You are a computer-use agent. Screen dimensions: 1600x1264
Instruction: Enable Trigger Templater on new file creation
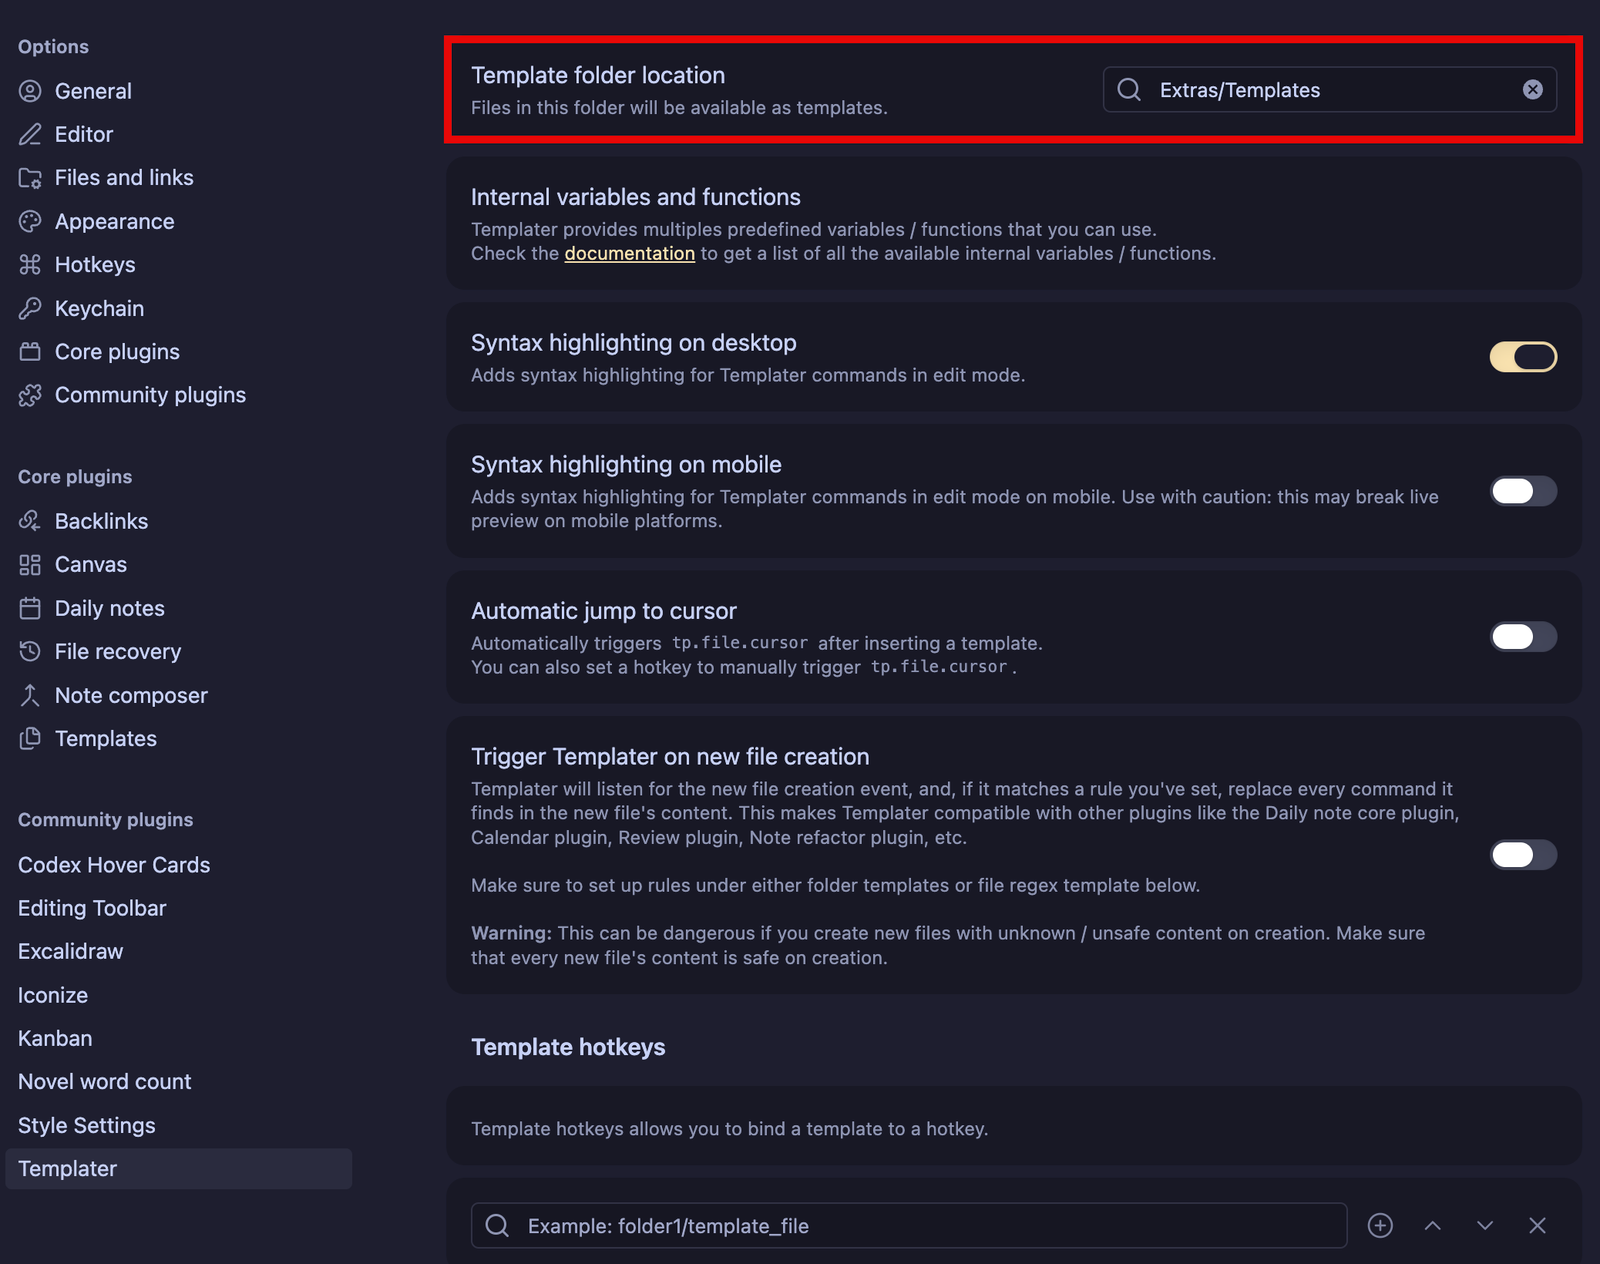click(1522, 854)
